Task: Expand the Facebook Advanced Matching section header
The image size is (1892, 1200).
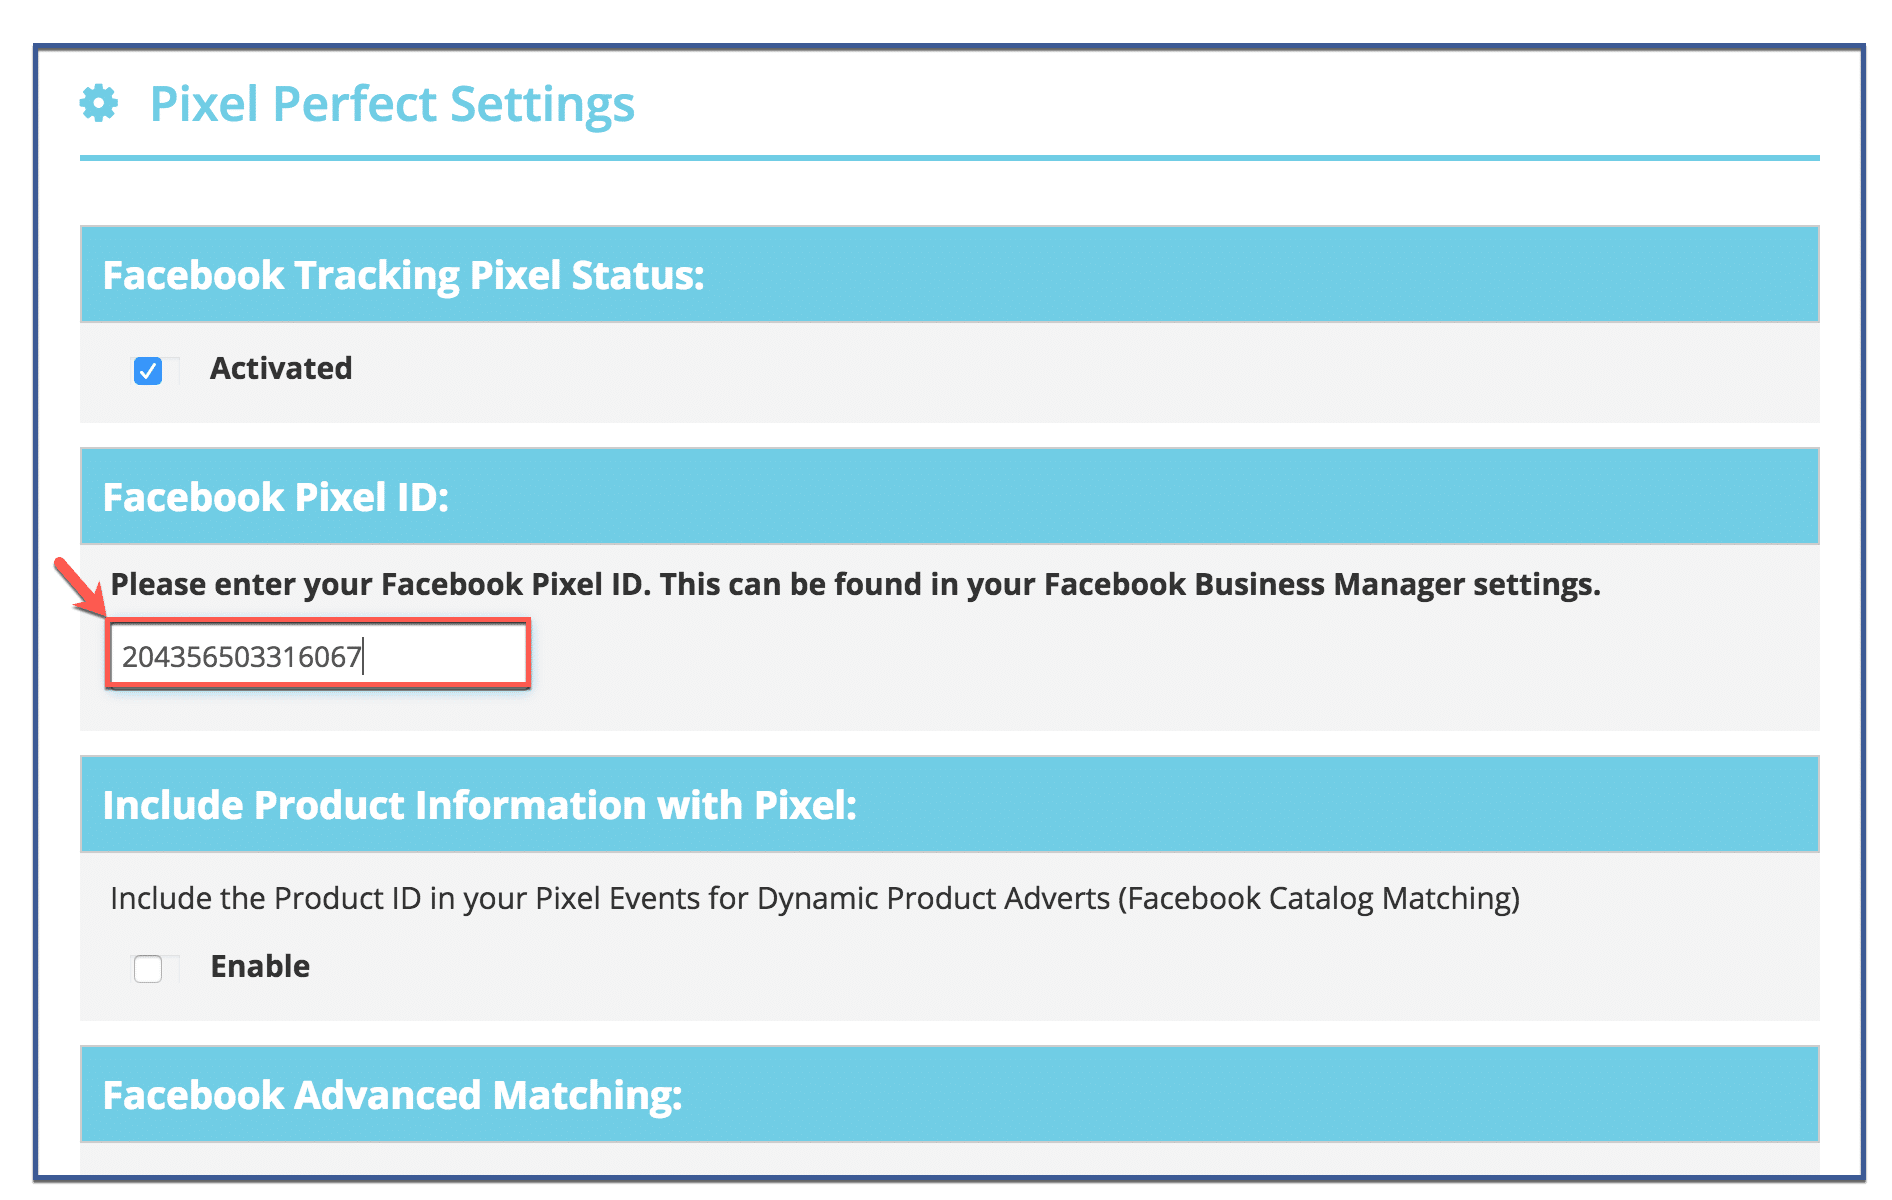Action: (x=949, y=1094)
